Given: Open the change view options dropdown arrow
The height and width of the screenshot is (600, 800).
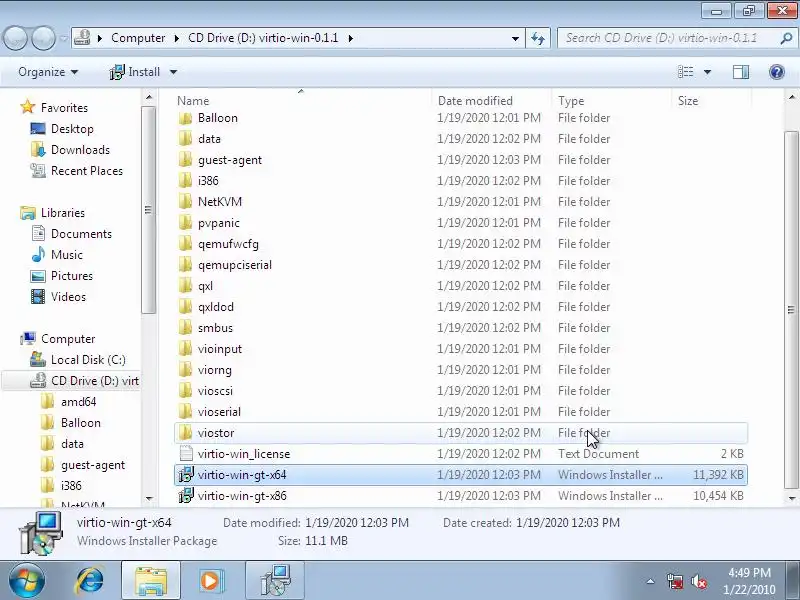Looking at the screenshot, I should [707, 72].
